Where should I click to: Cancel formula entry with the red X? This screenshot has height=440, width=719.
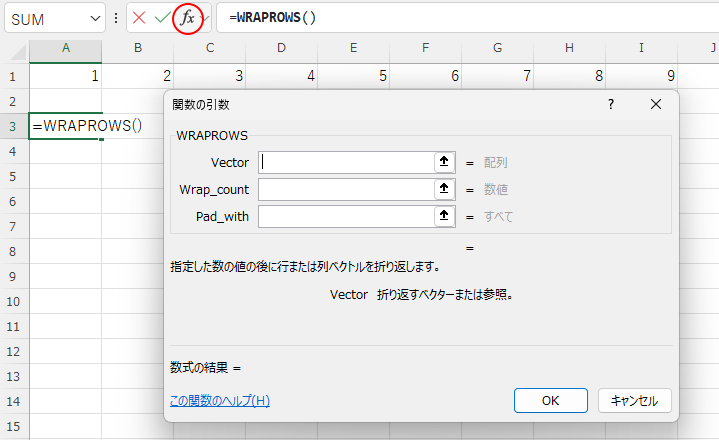(x=138, y=18)
